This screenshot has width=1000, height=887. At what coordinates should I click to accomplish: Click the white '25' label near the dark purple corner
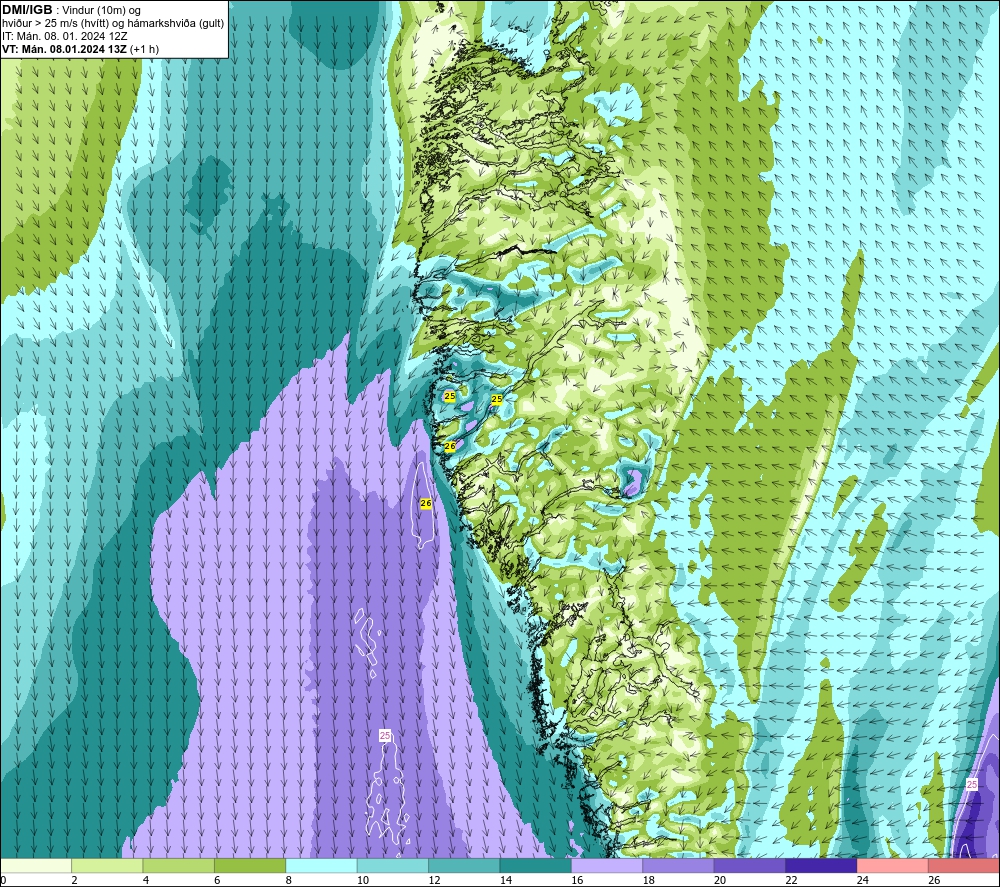click(x=971, y=784)
